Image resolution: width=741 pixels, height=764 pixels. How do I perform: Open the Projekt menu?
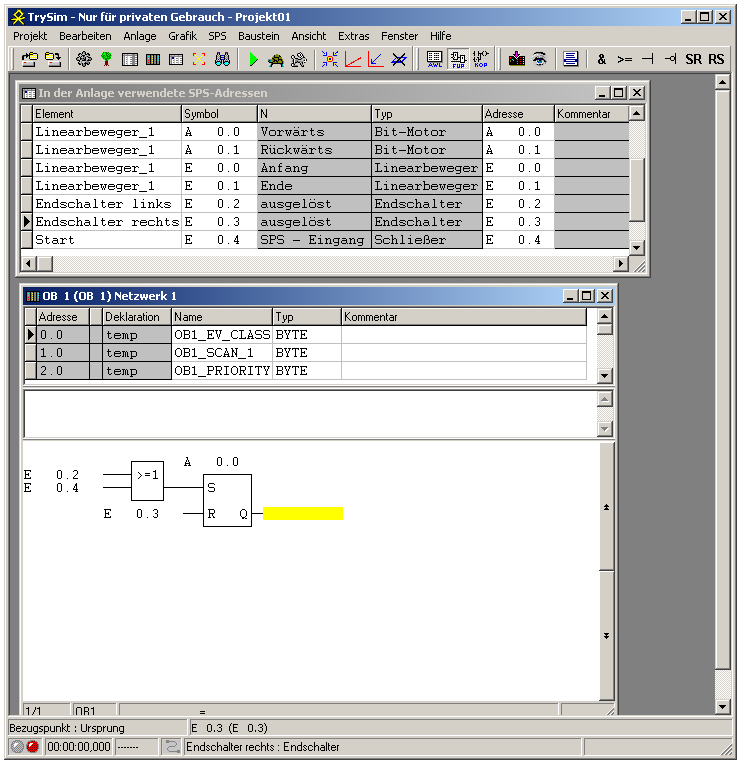click(30, 35)
